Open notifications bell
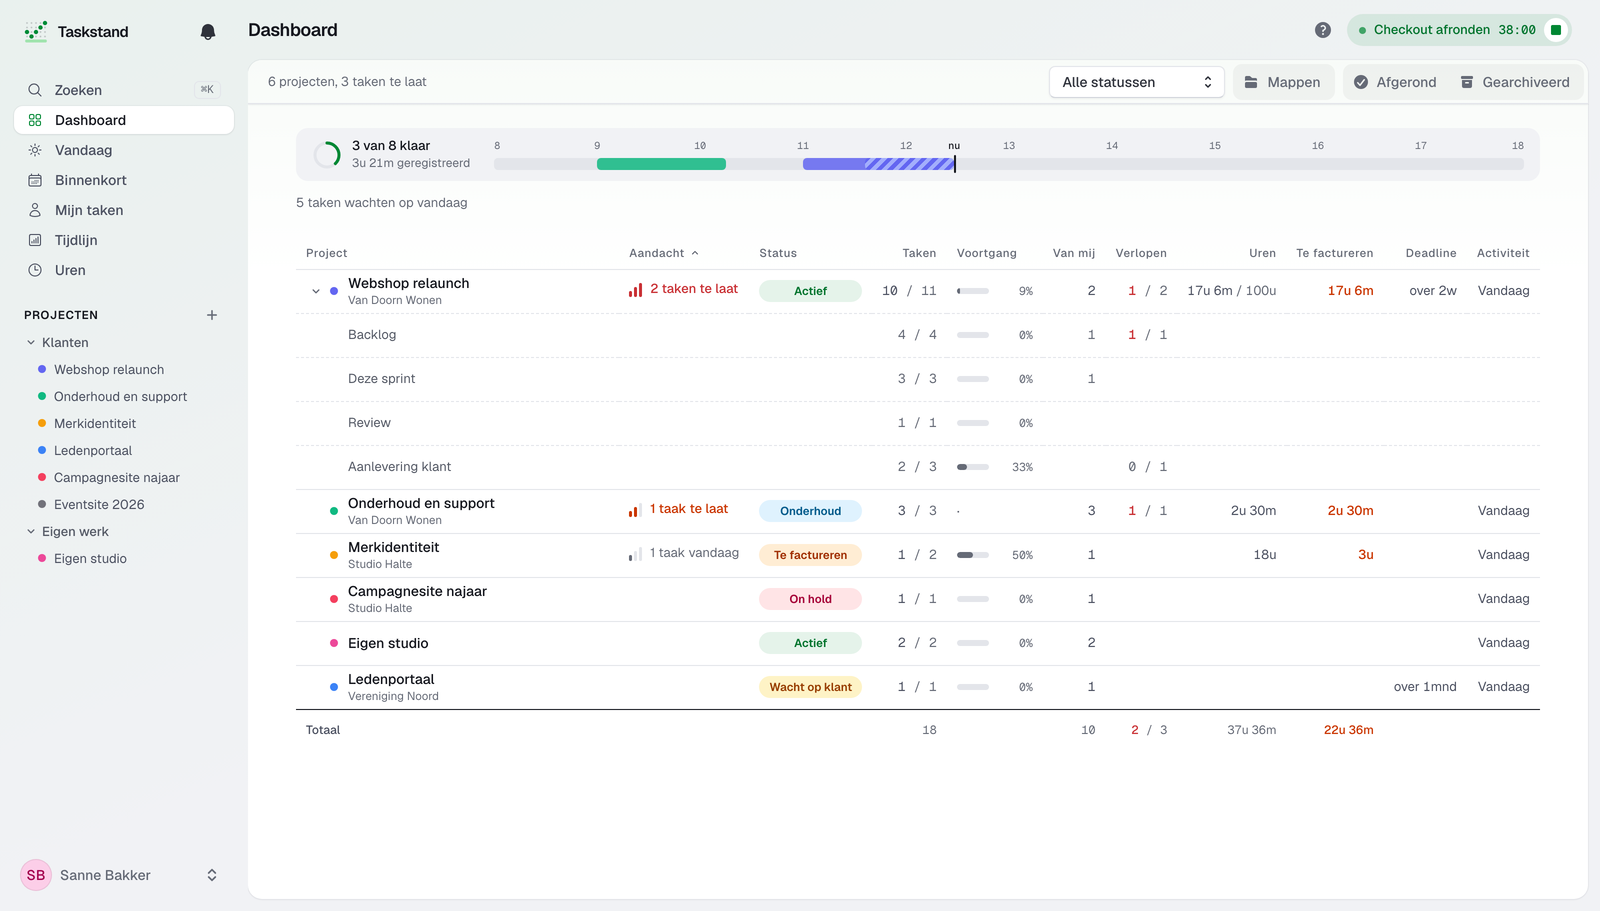Viewport: 1600px width, 911px height. coord(208,32)
